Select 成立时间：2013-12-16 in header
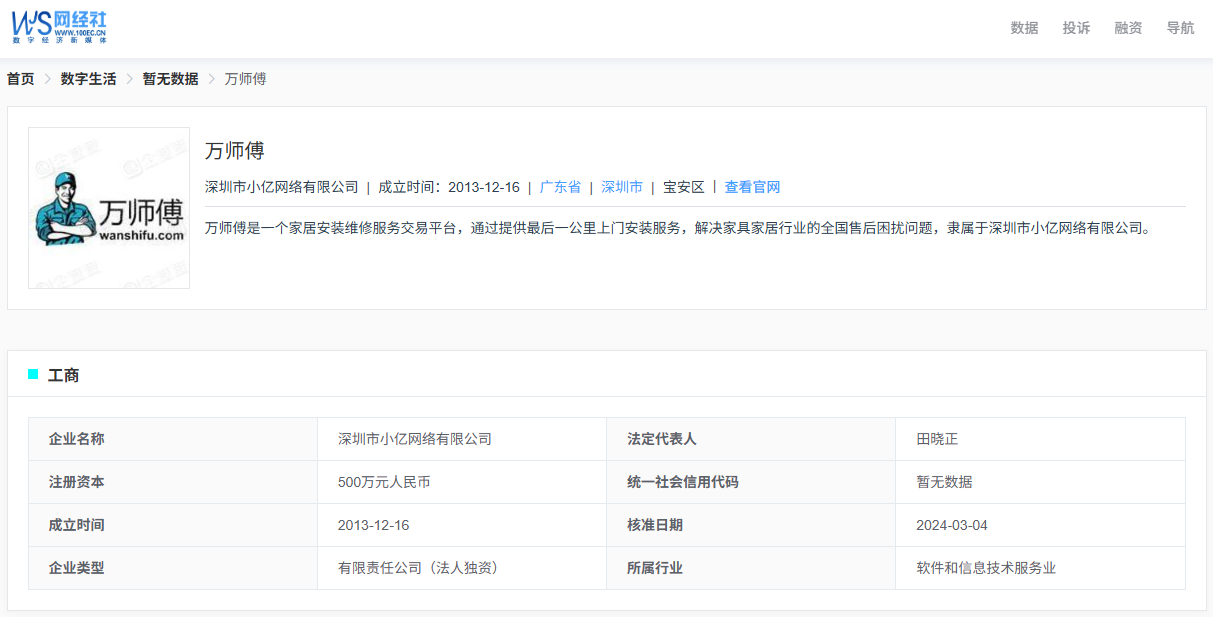Viewport: 1213px width, 617px height. [449, 187]
